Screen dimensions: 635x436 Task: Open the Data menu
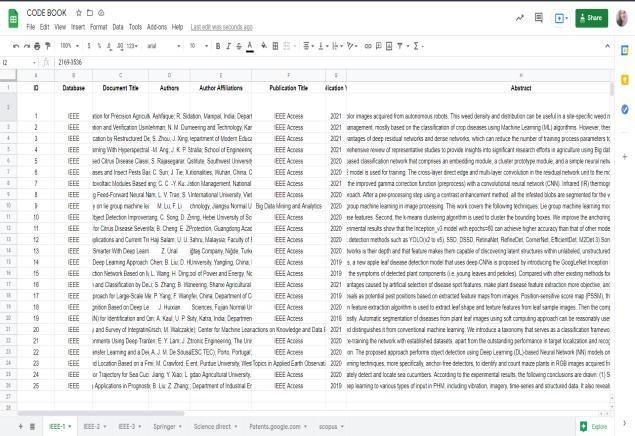(x=118, y=27)
